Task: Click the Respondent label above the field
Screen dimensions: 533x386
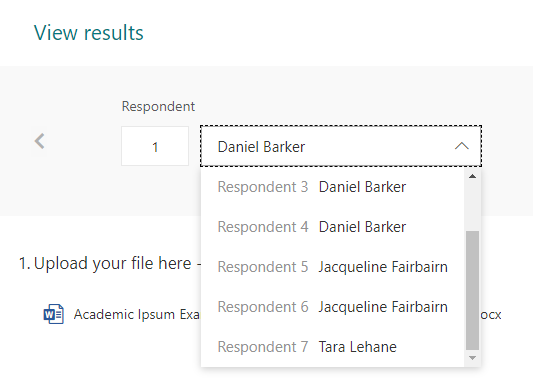Action: (x=158, y=106)
